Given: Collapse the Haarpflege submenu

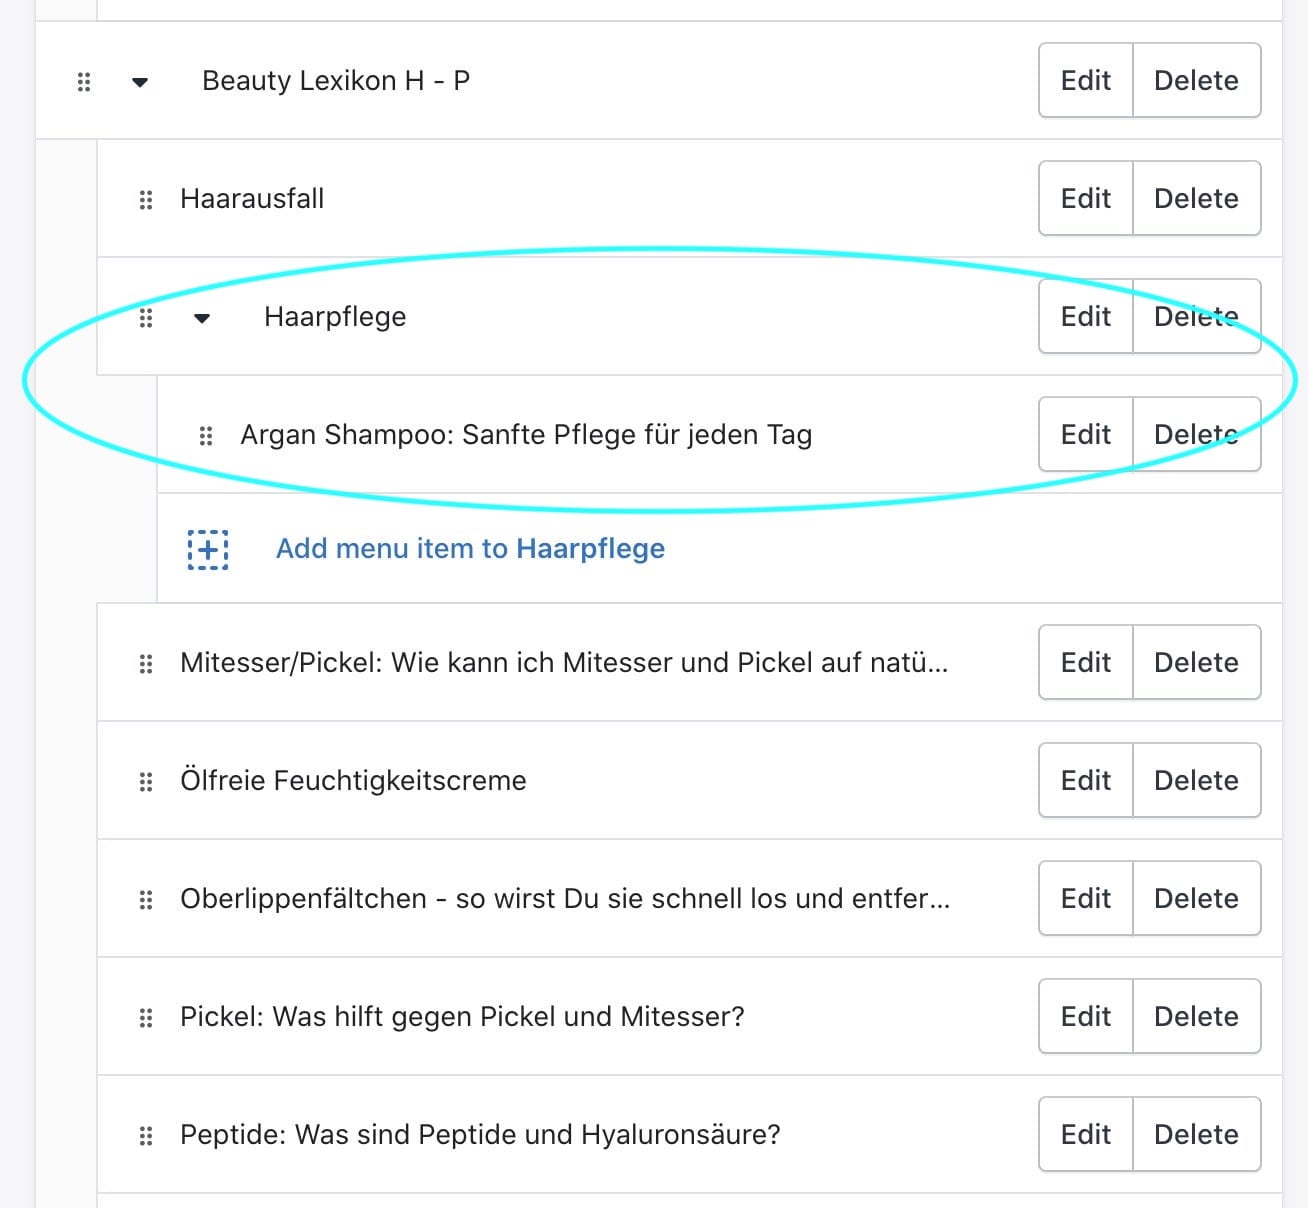Looking at the screenshot, I should (202, 318).
